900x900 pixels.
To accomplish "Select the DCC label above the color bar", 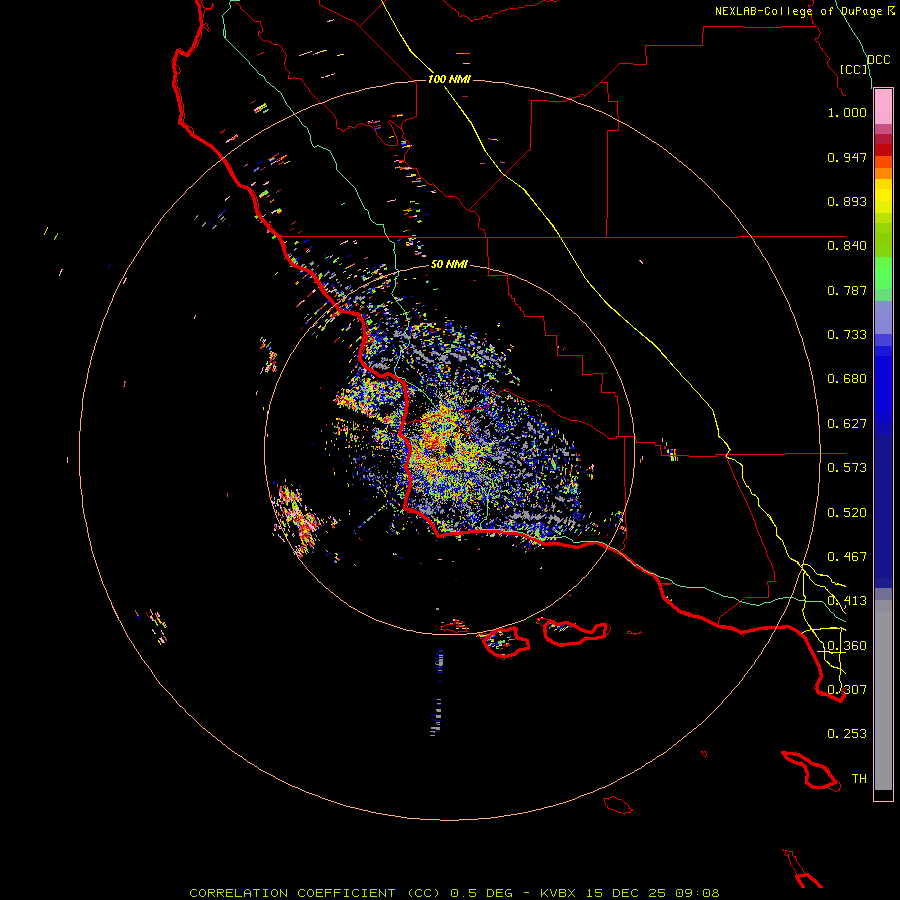I will (879, 60).
